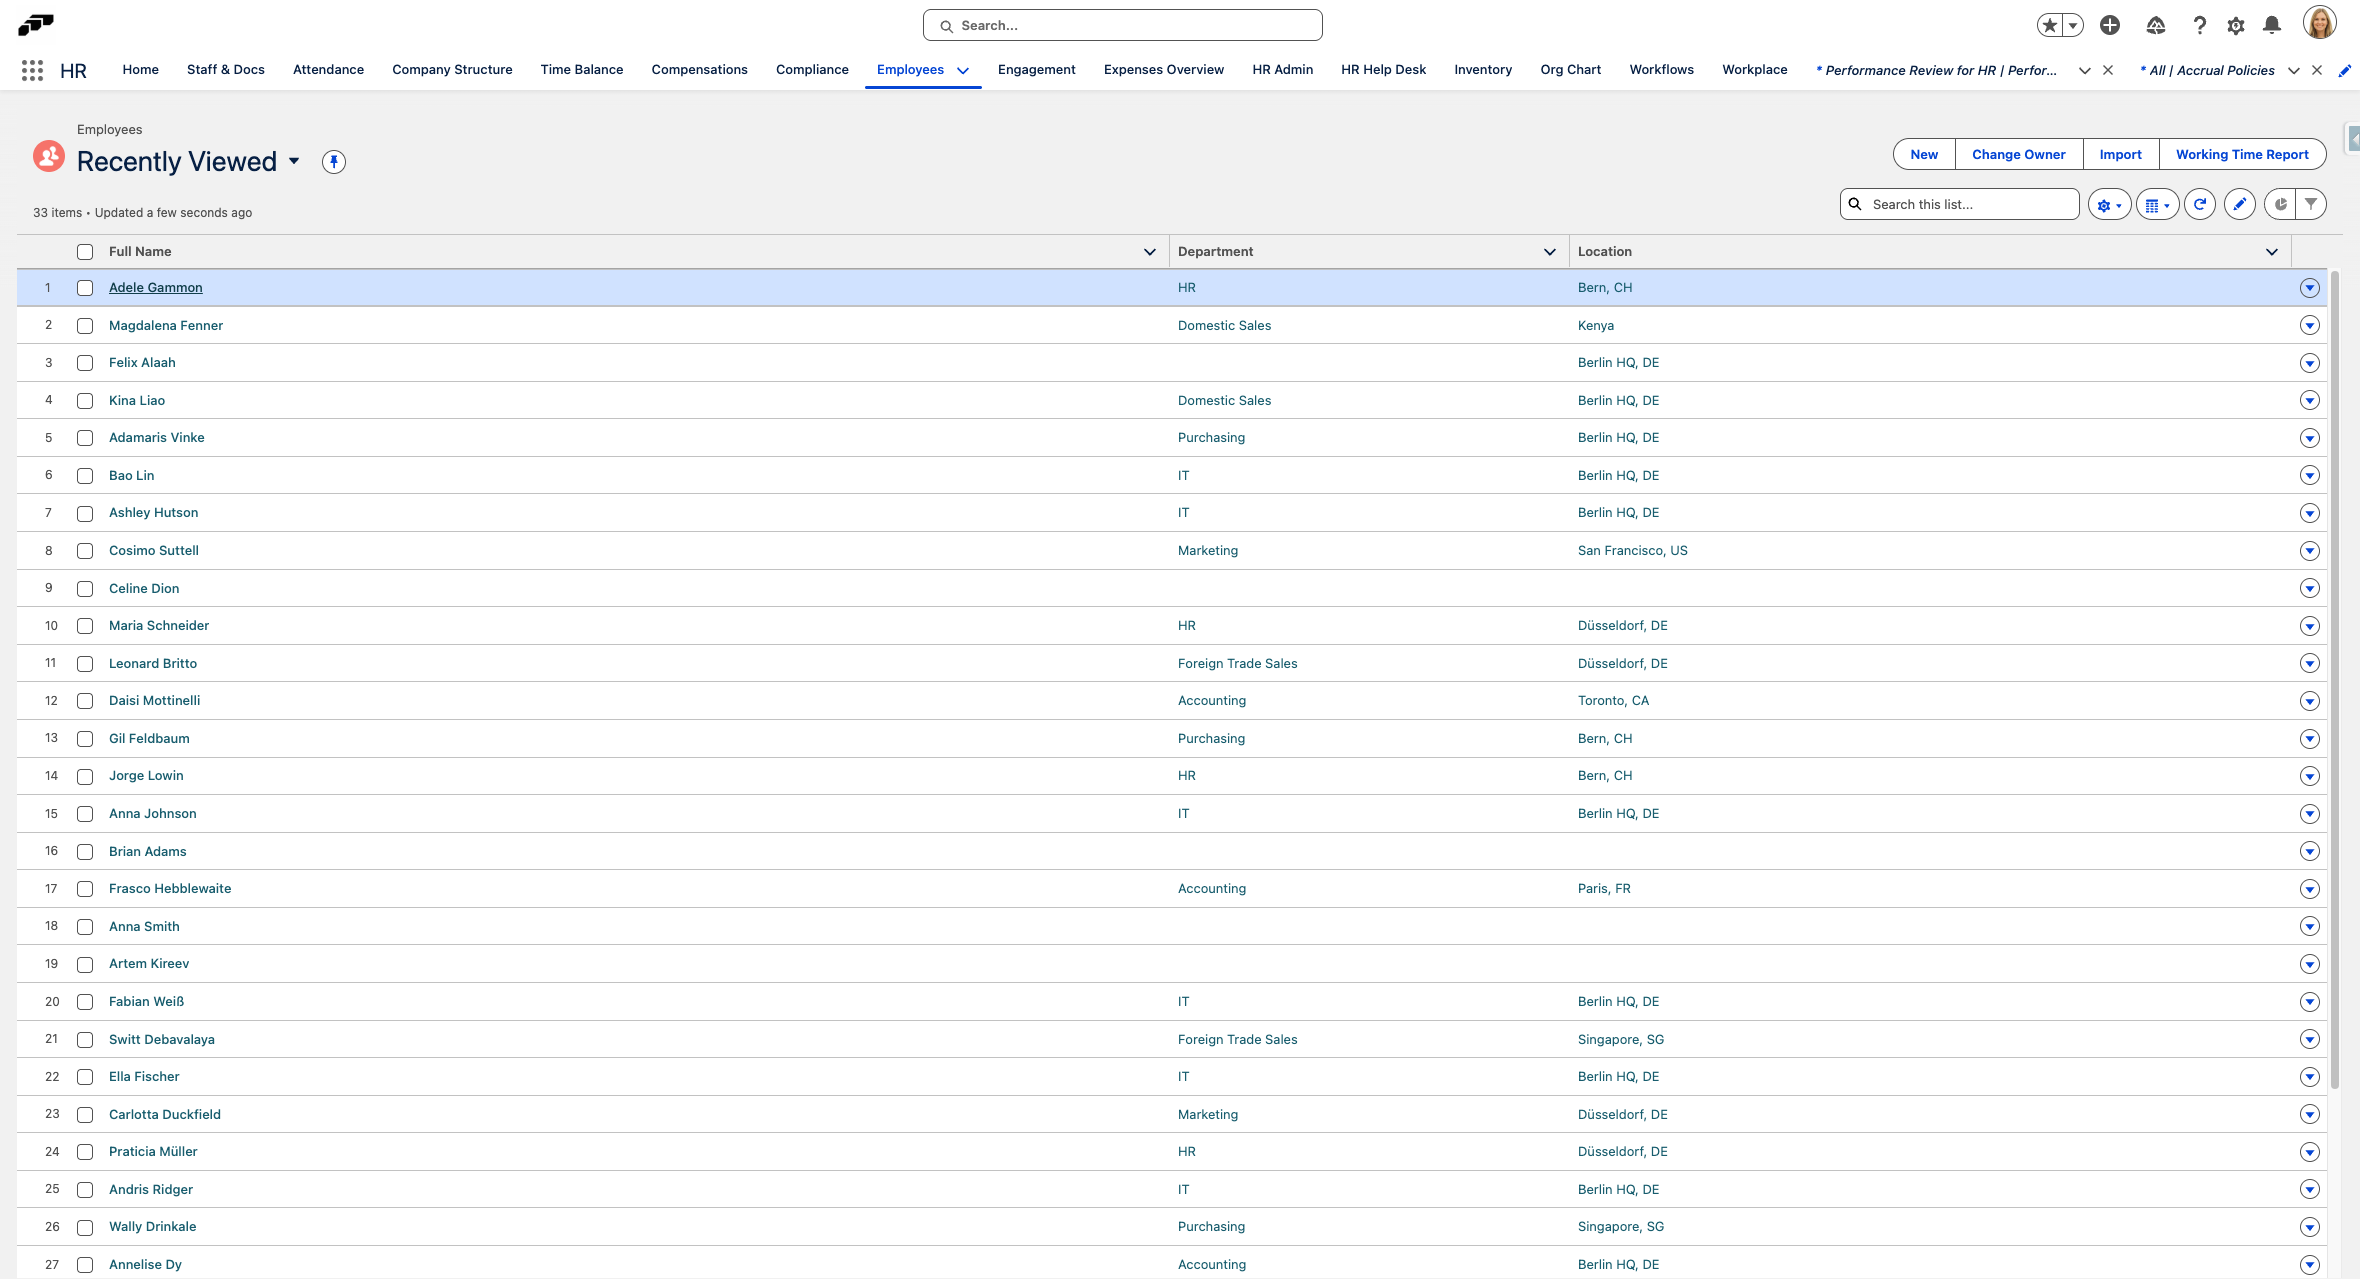Open the App Launcher grid icon

32,70
